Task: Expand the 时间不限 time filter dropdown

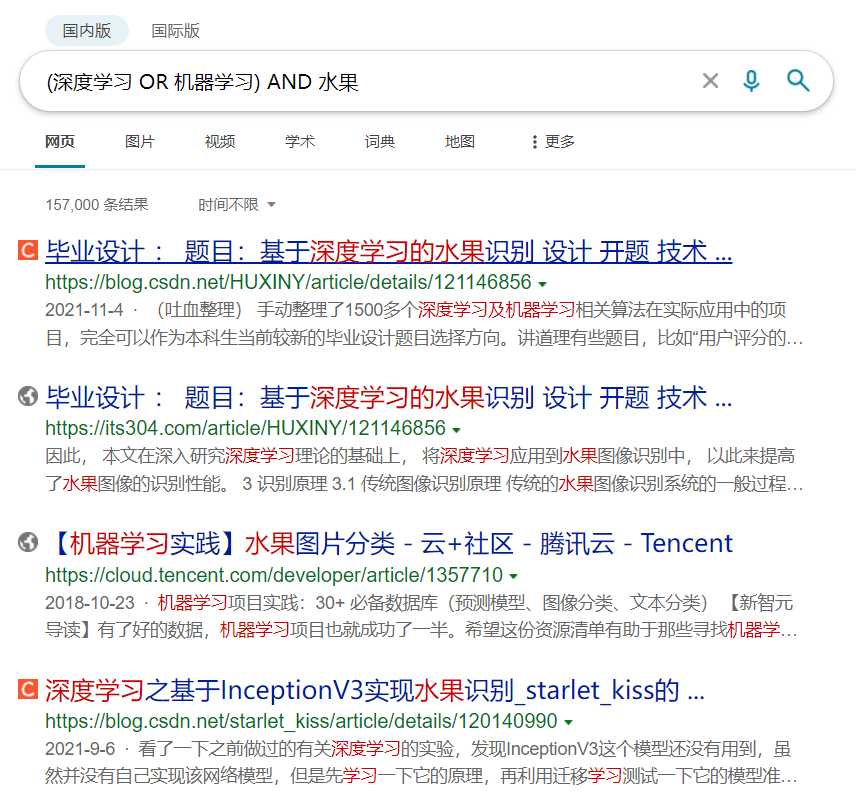Action: pyautogui.click(x=236, y=205)
